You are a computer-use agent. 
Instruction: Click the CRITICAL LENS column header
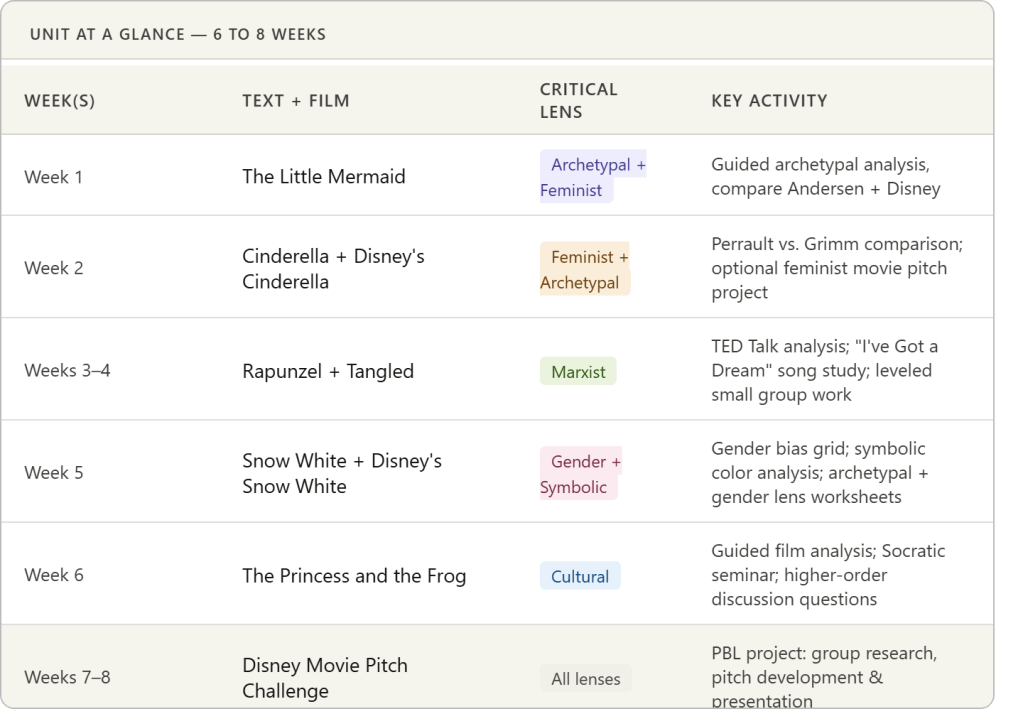[579, 100]
